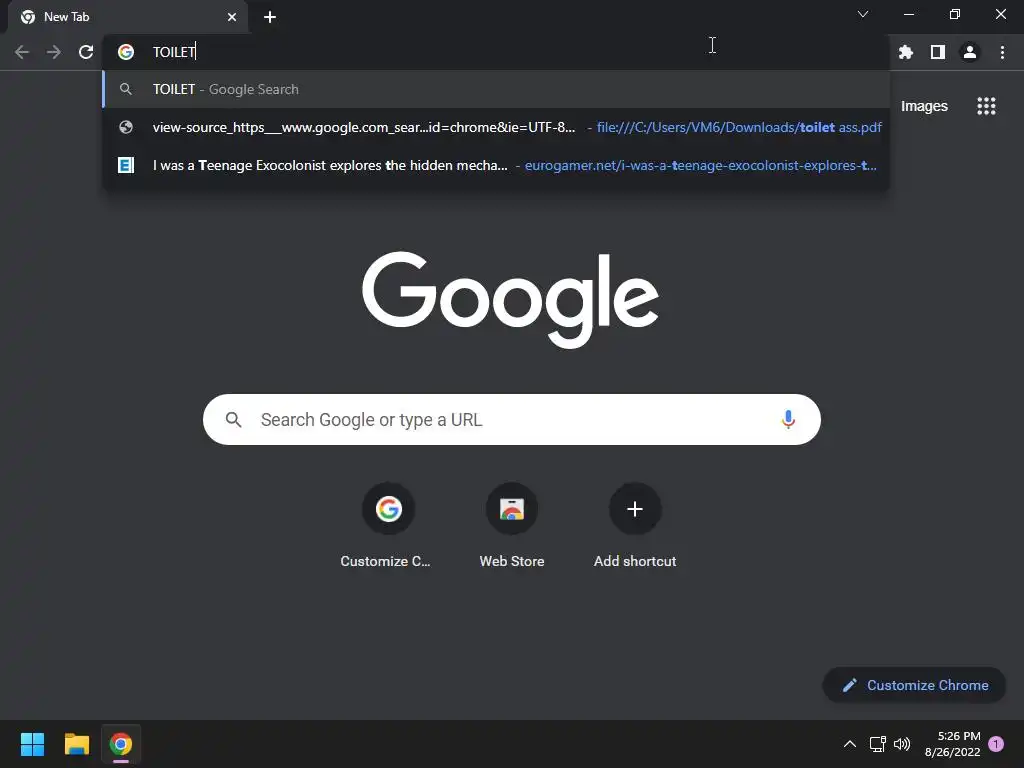Select the TOILET - Google Search suggestion
This screenshot has height=768, width=1024.
(496, 89)
